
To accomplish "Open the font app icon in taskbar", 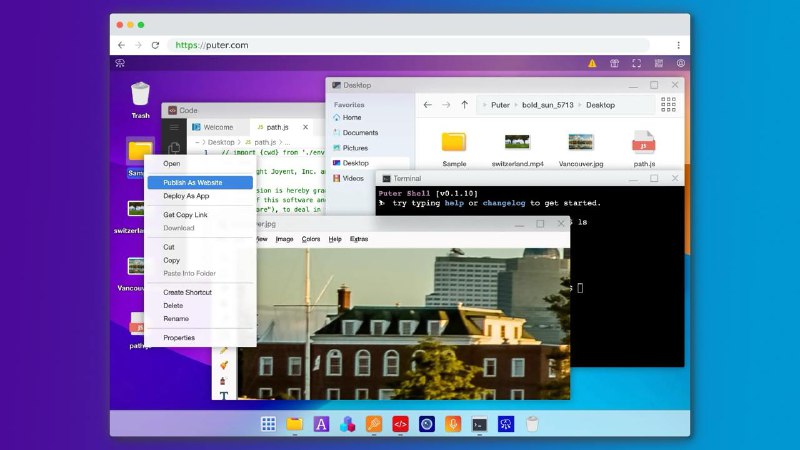I will tap(321, 424).
